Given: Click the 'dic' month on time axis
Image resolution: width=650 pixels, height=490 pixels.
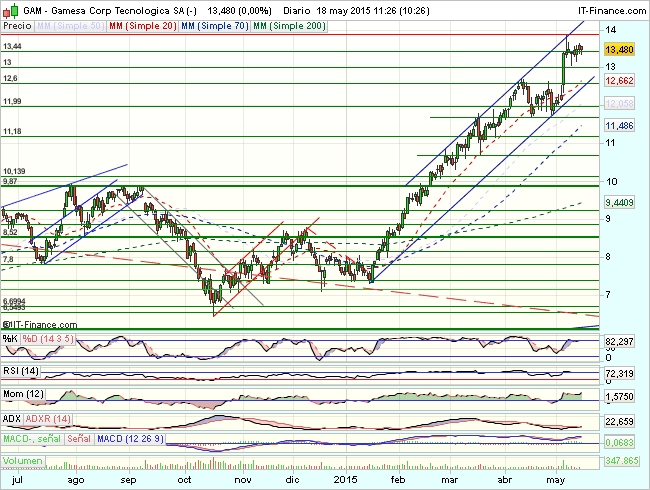Looking at the screenshot, I should pyautogui.click(x=292, y=480).
